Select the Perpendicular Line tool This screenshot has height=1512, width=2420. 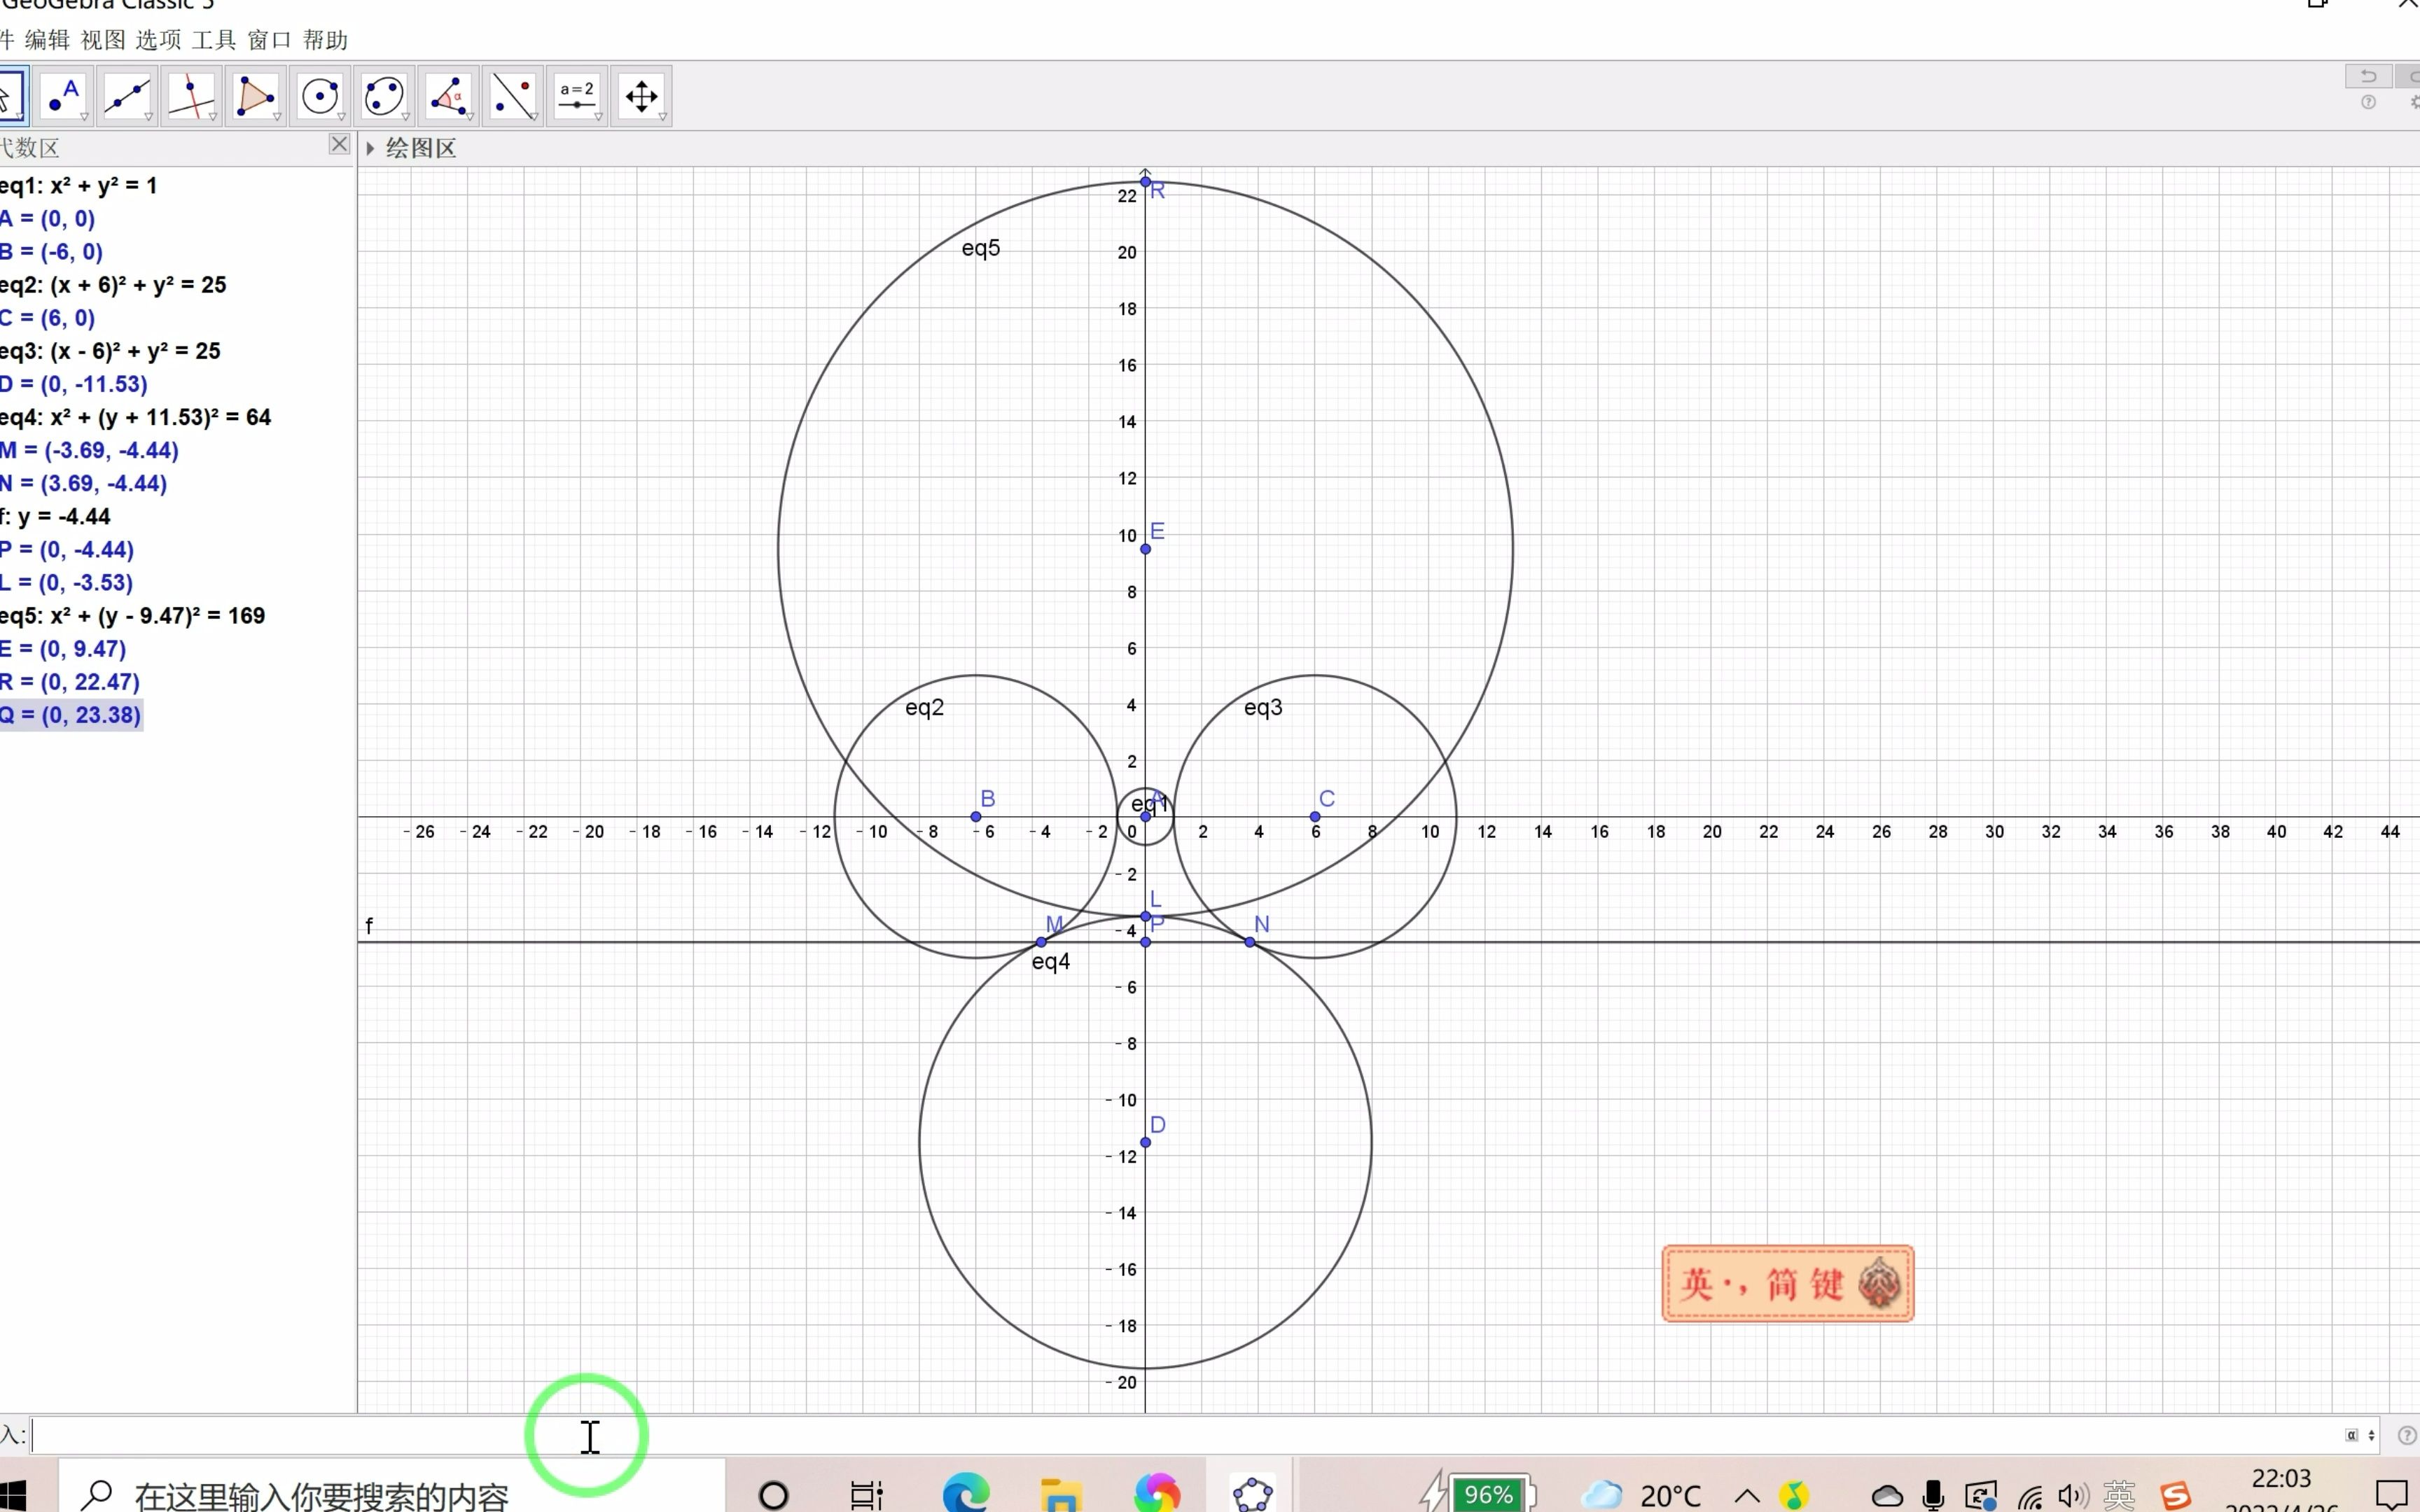[191, 95]
